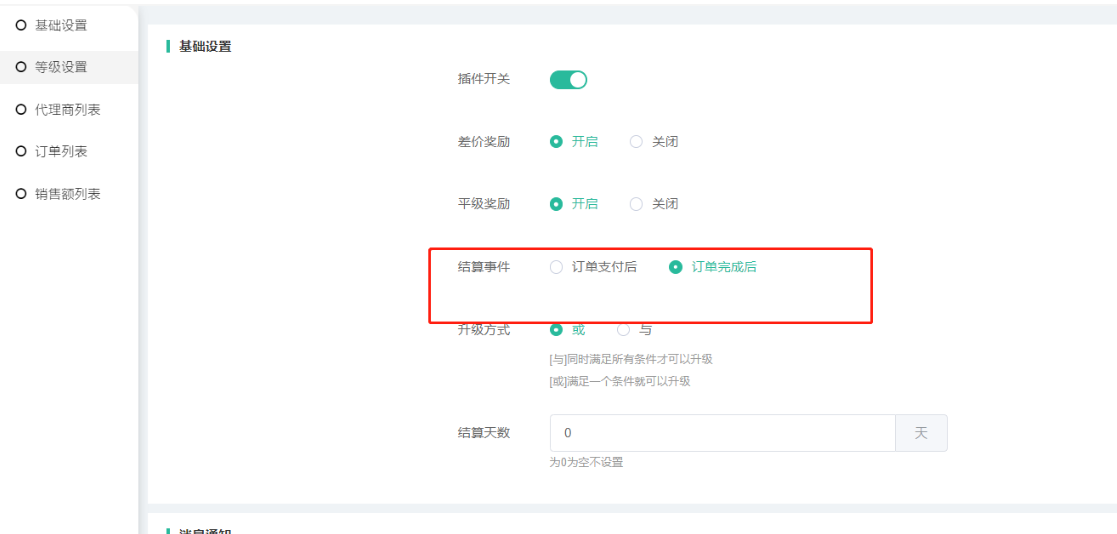Image resolution: width=1117 pixels, height=534 pixels.
Task: Go to the 等级设置 sidebar item
Action: 60,67
